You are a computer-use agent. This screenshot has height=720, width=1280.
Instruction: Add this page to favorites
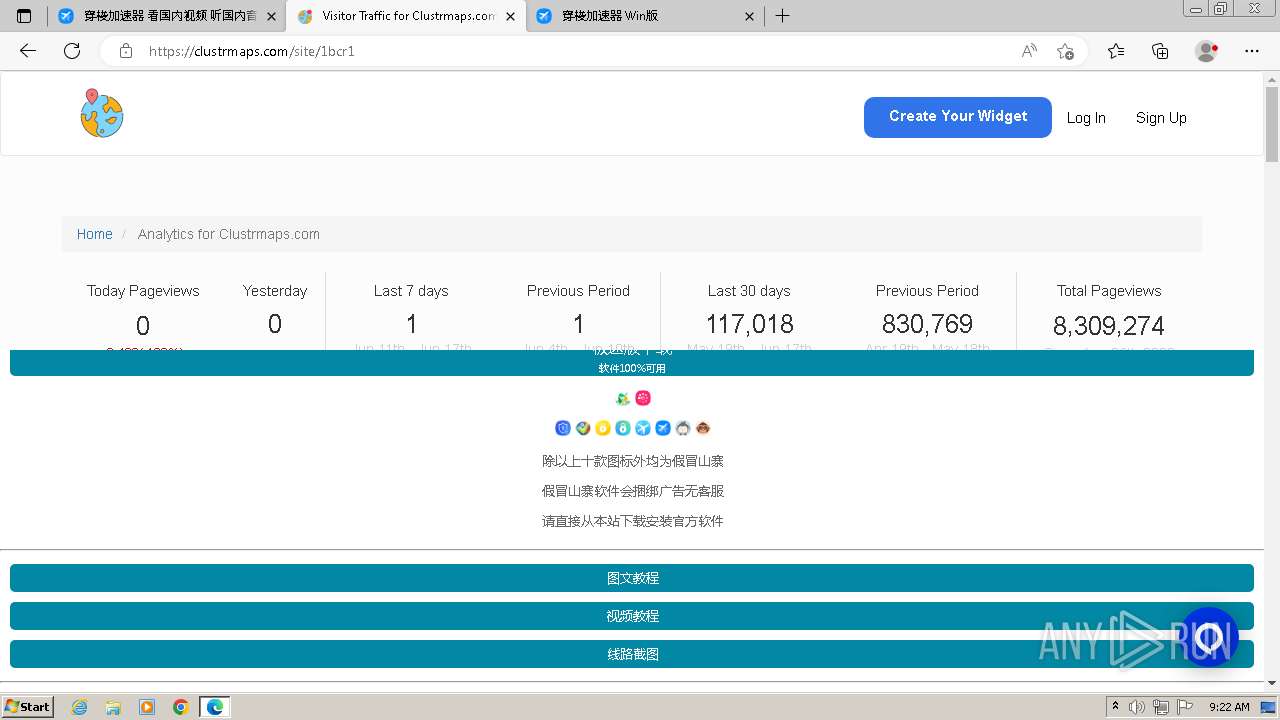(x=1065, y=51)
